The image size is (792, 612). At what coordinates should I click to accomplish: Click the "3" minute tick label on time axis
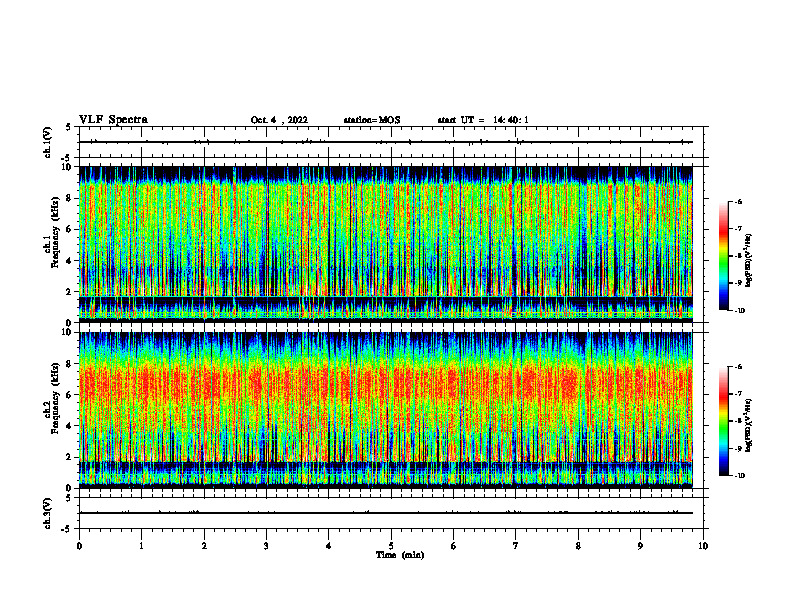pos(266,546)
